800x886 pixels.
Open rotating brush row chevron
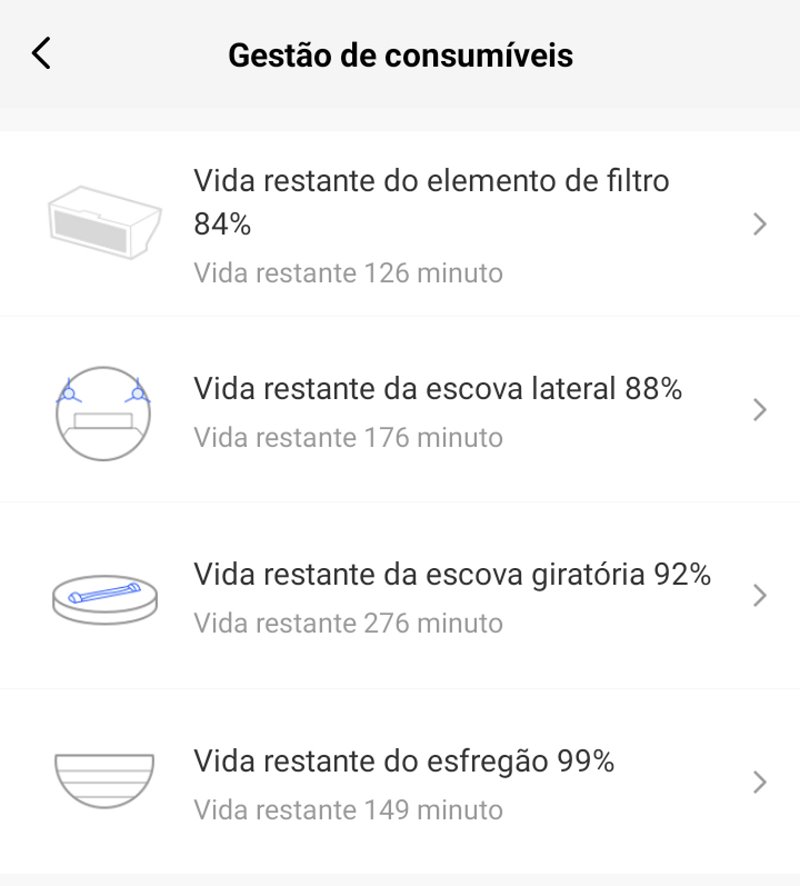click(x=760, y=596)
